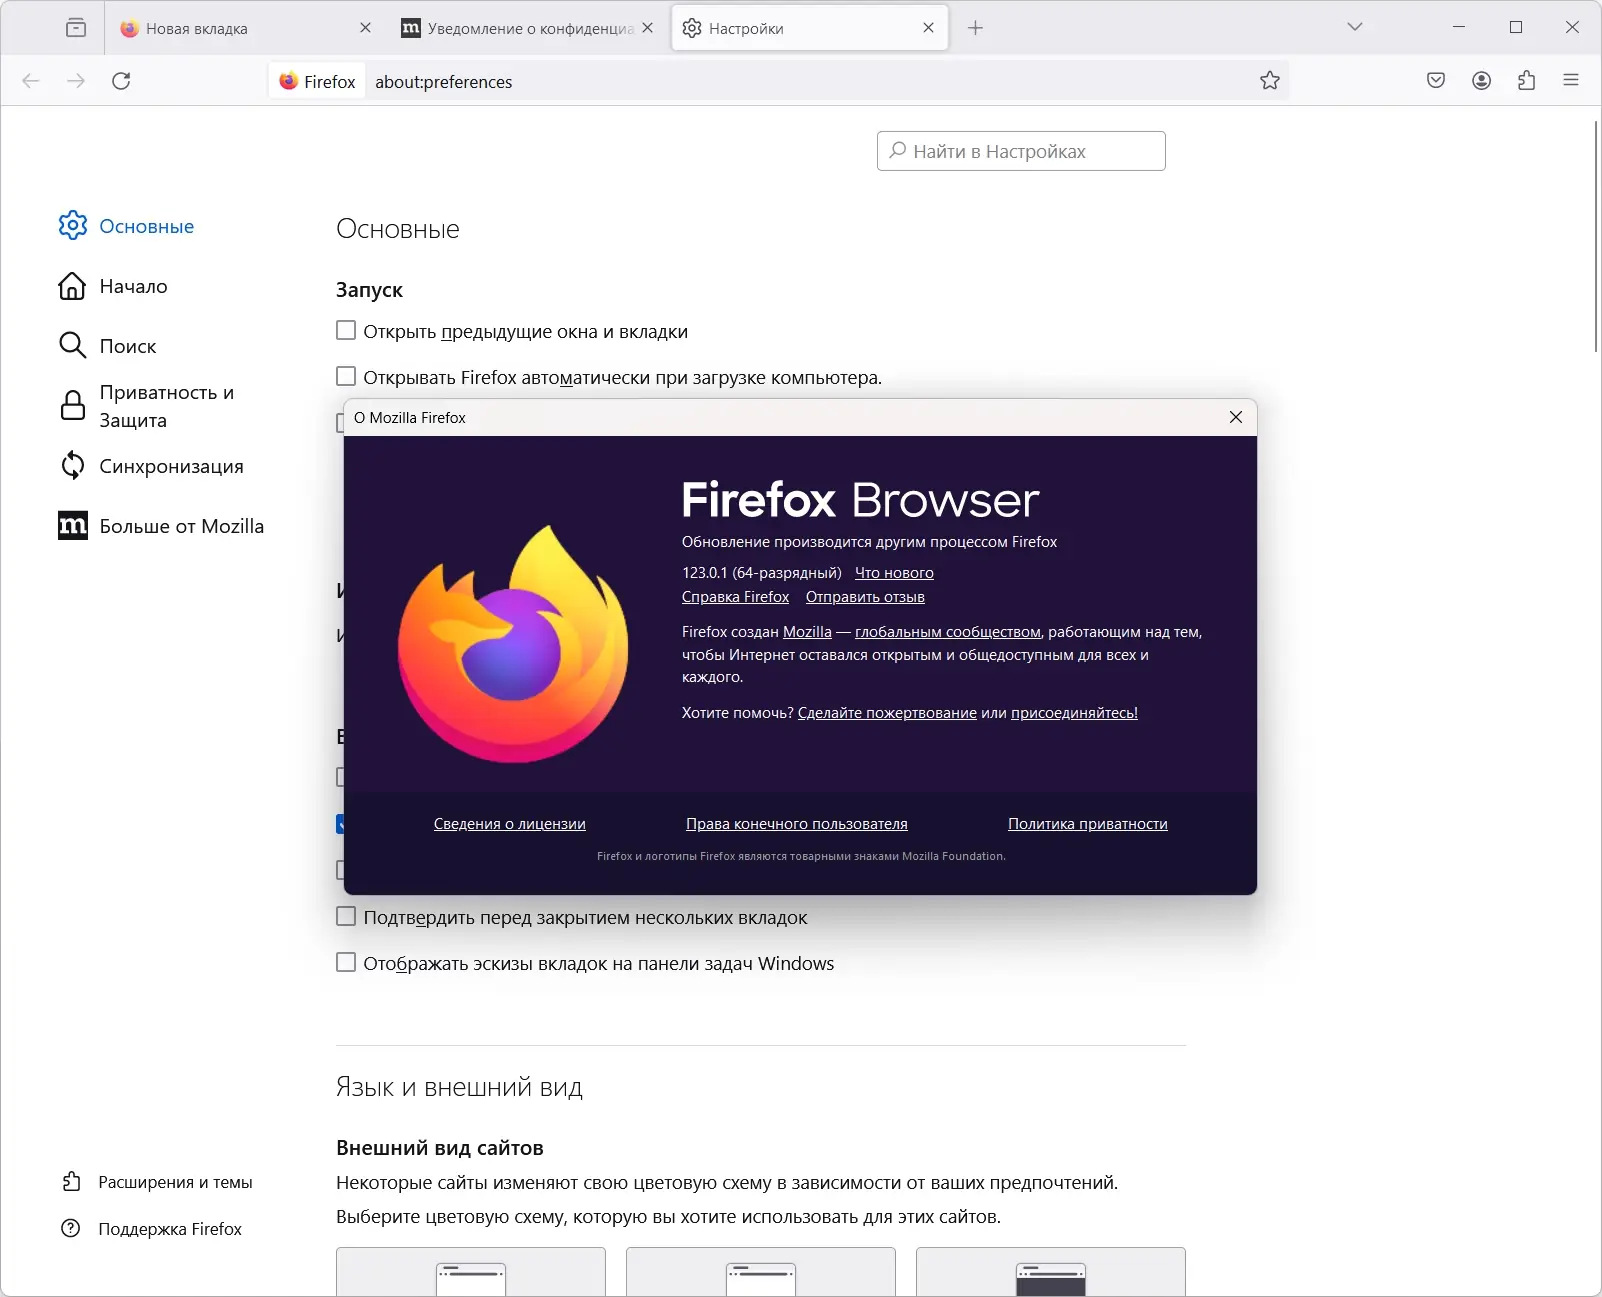Click the Найти в Настройках search field
The height and width of the screenshot is (1297, 1602).
click(1021, 150)
